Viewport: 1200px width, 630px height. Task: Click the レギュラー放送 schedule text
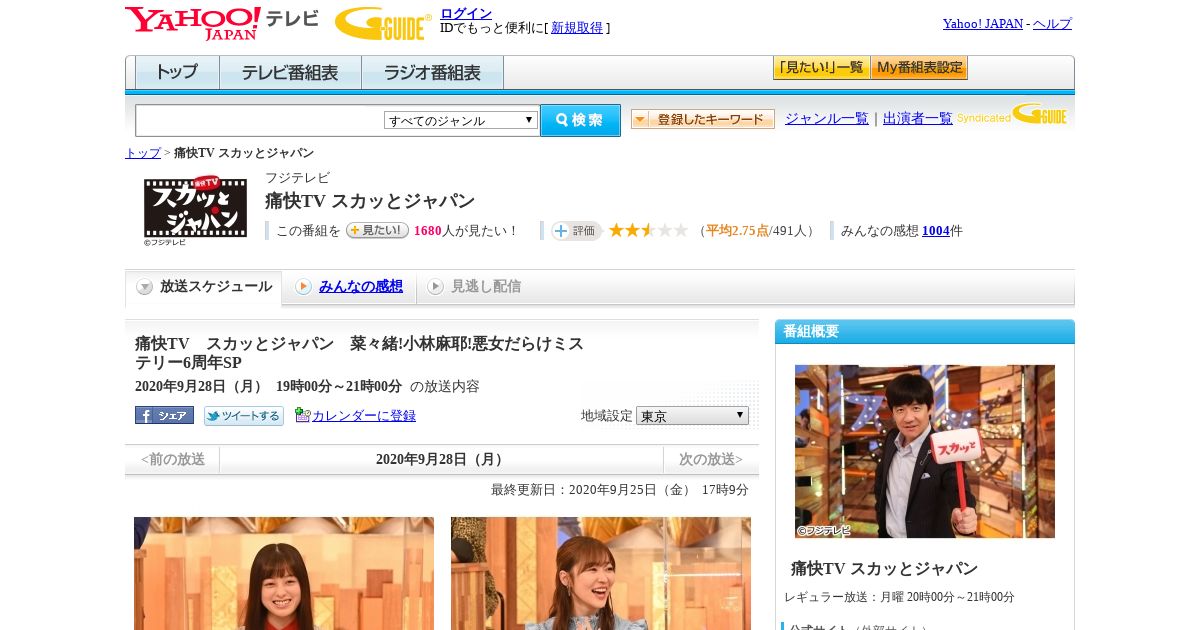899,597
